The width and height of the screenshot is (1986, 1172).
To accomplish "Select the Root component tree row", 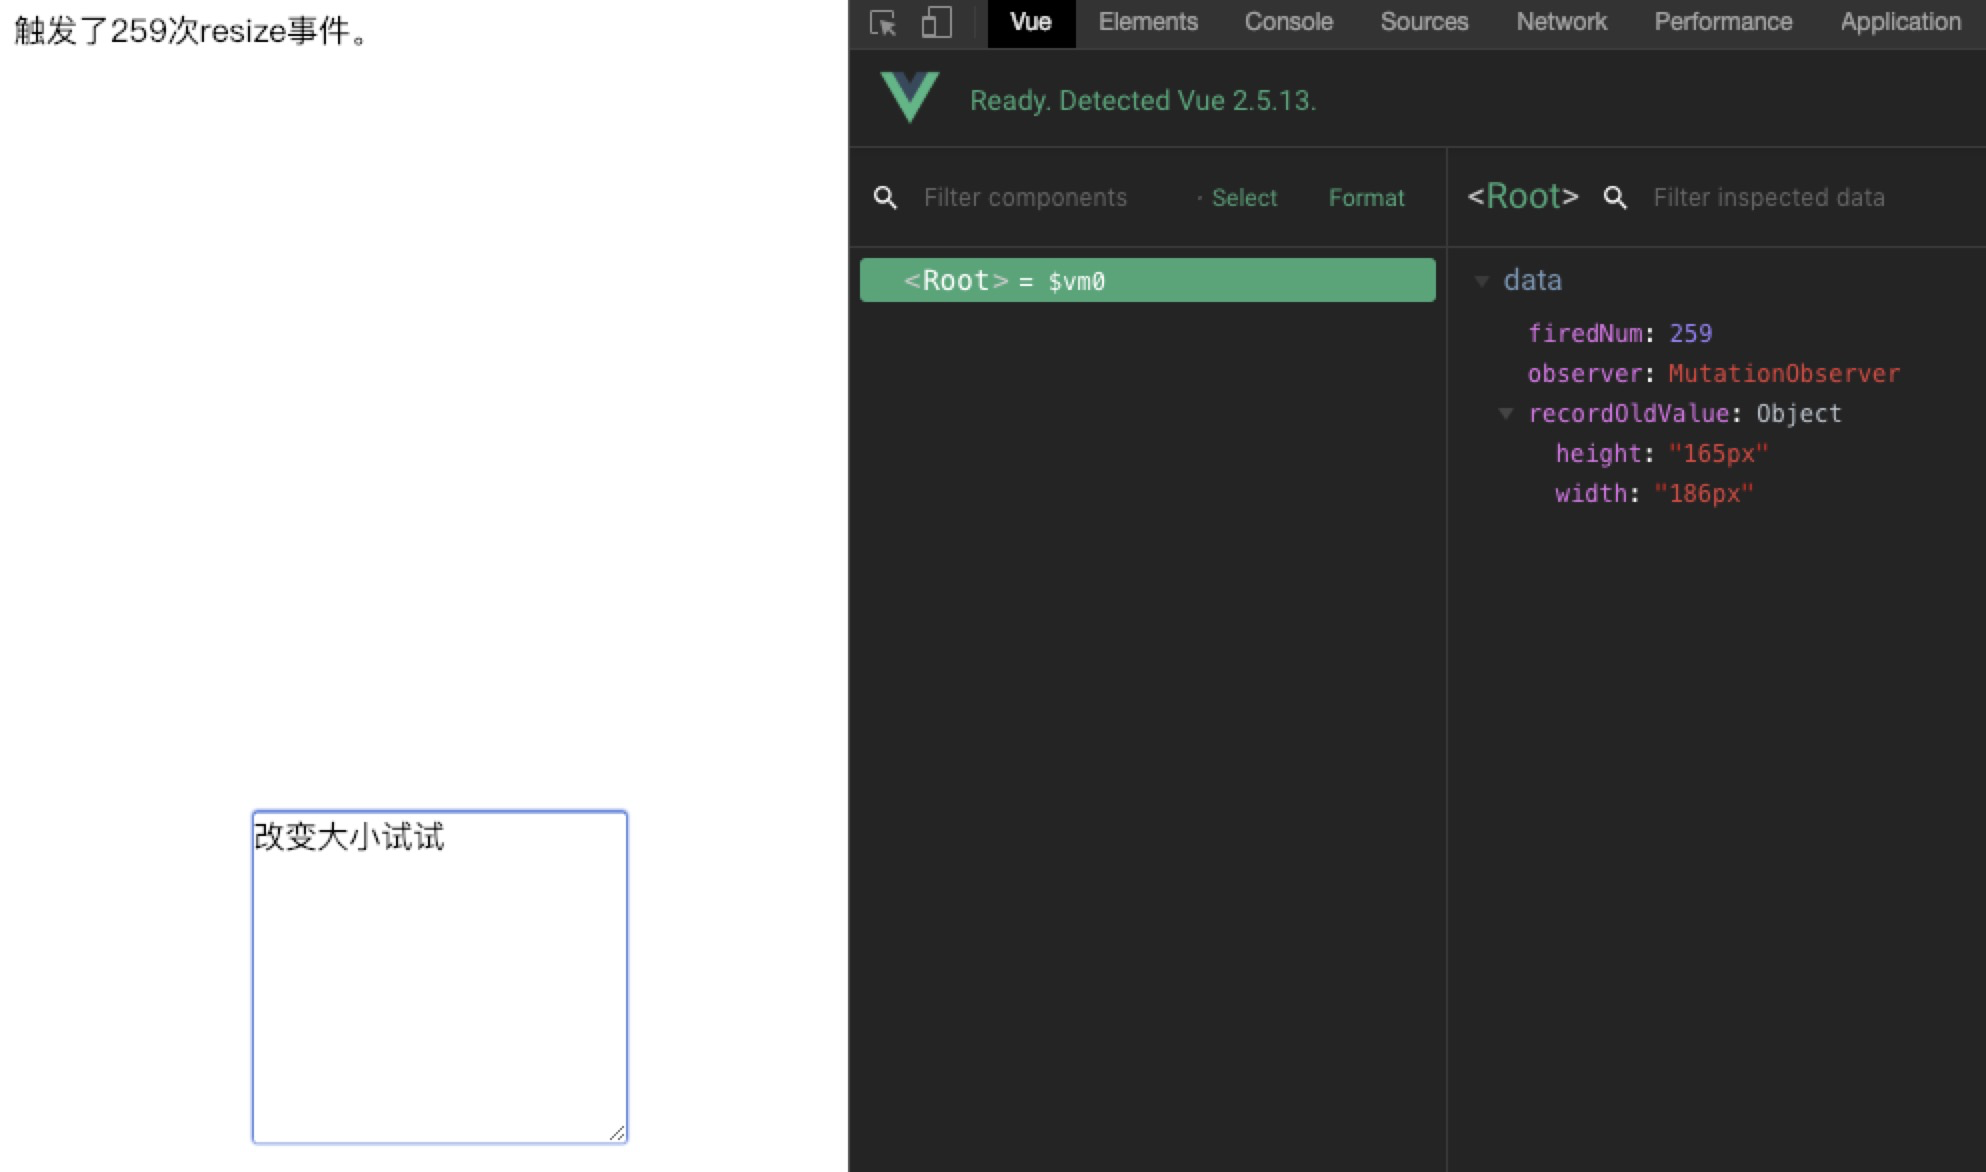I will click(x=1147, y=281).
